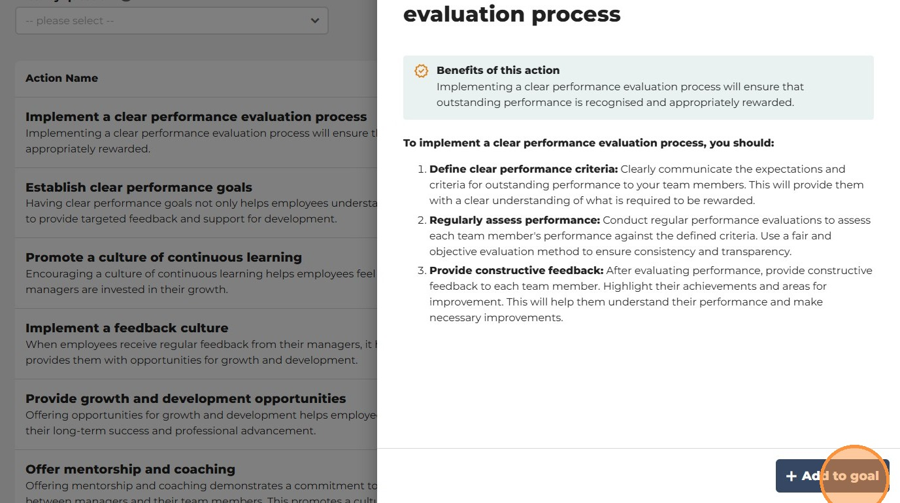The height and width of the screenshot is (503, 900).
Task: Click the 'To implement a clear performance' subheading
Action: coord(588,143)
